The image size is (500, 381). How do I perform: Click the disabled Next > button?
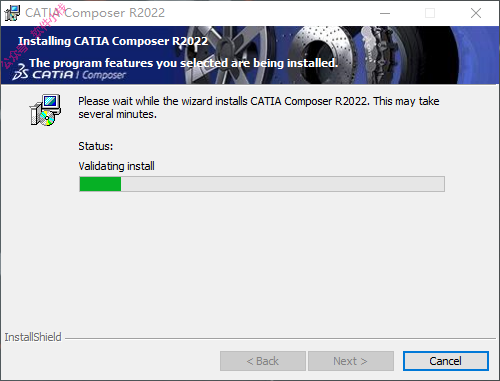[x=351, y=361]
